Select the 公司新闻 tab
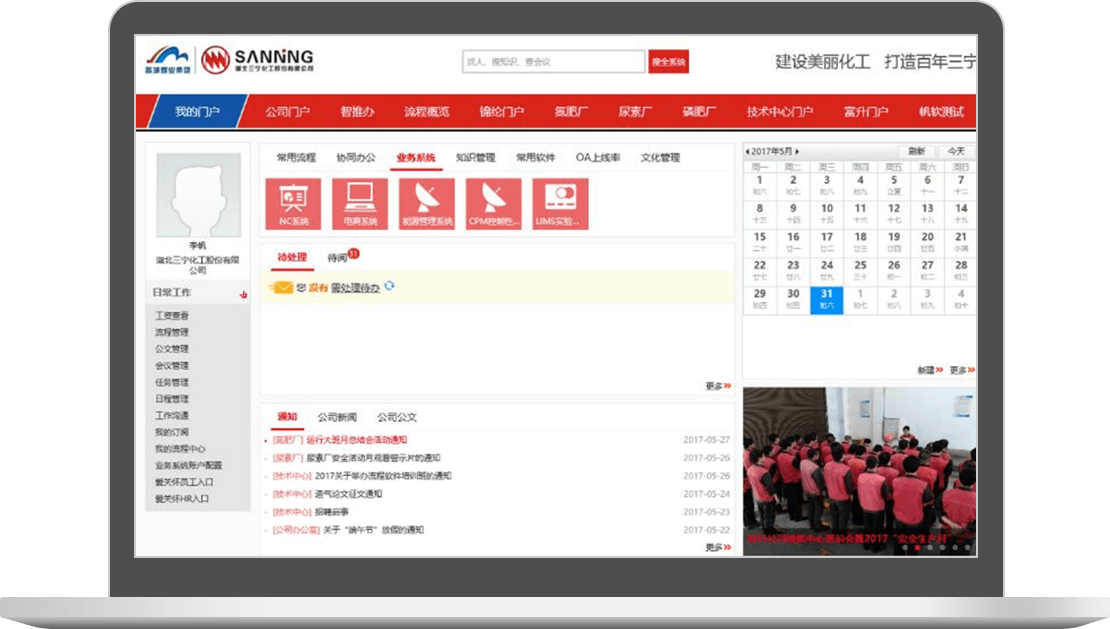The width and height of the screenshot is (1110, 629). 337,417
